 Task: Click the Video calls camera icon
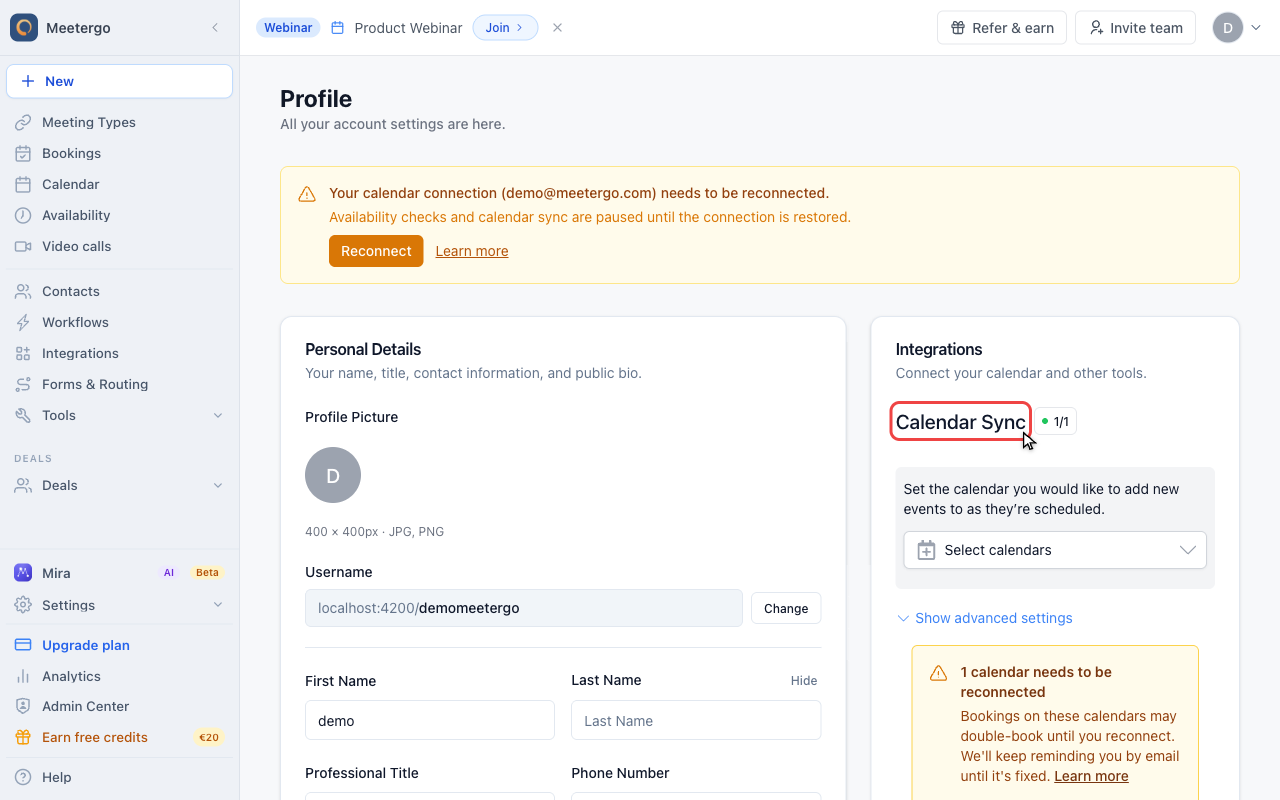[x=23, y=246]
